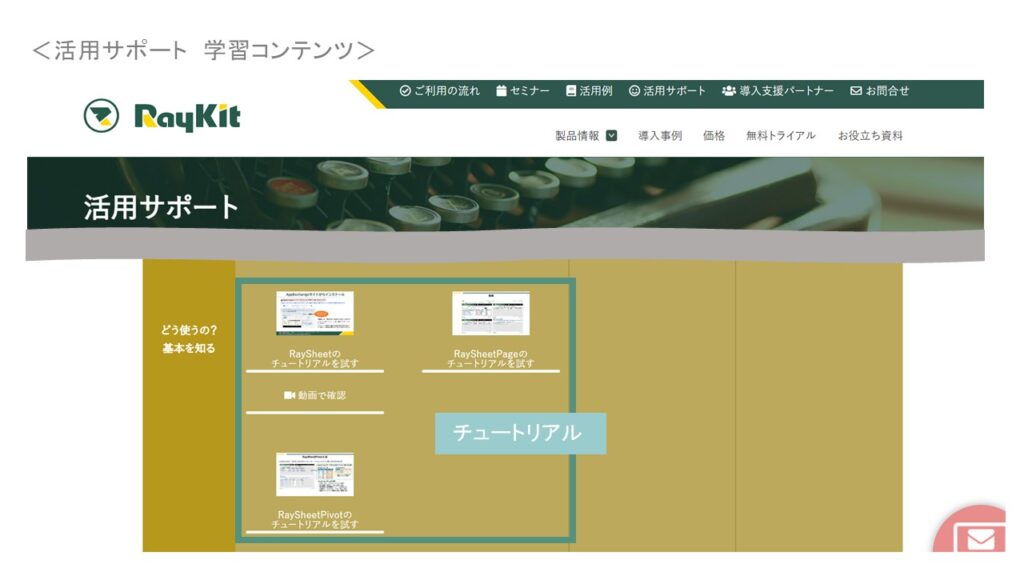1024x576 pixels.
Task: Click the 活用サポート banner heading
Action: pyautogui.click(x=161, y=208)
